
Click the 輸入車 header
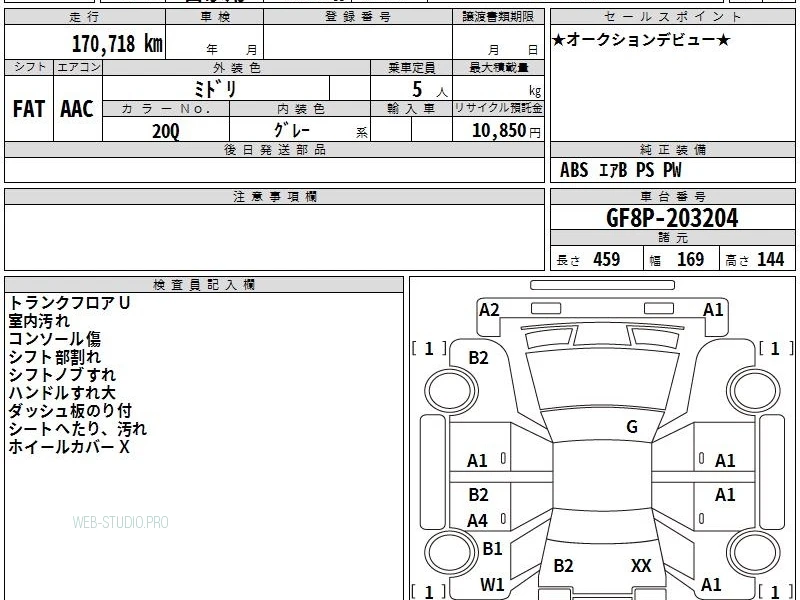pos(411,109)
